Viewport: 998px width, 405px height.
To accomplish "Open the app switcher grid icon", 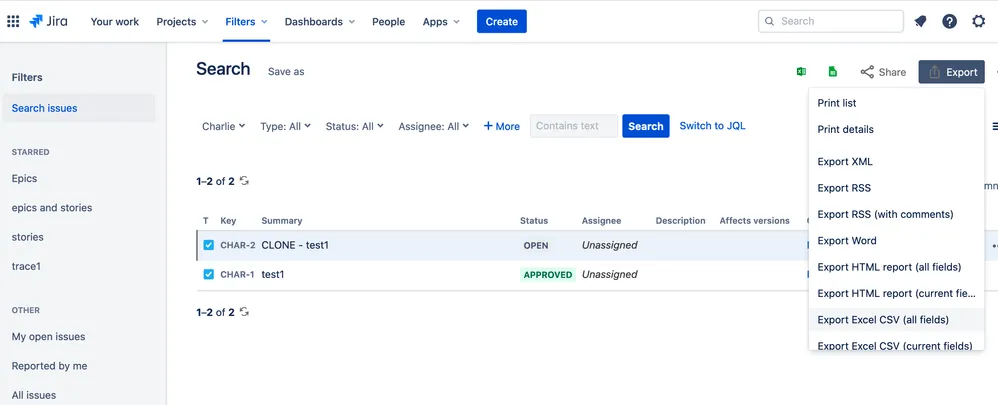I will 13,22.
